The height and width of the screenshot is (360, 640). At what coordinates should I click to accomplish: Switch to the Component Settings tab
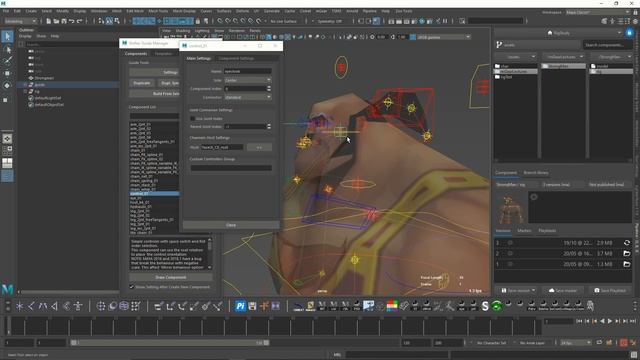click(x=236, y=58)
